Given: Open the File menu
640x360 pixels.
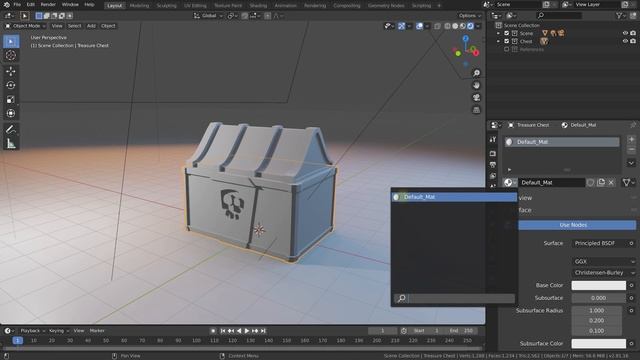Looking at the screenshot, I should [17, 4].
